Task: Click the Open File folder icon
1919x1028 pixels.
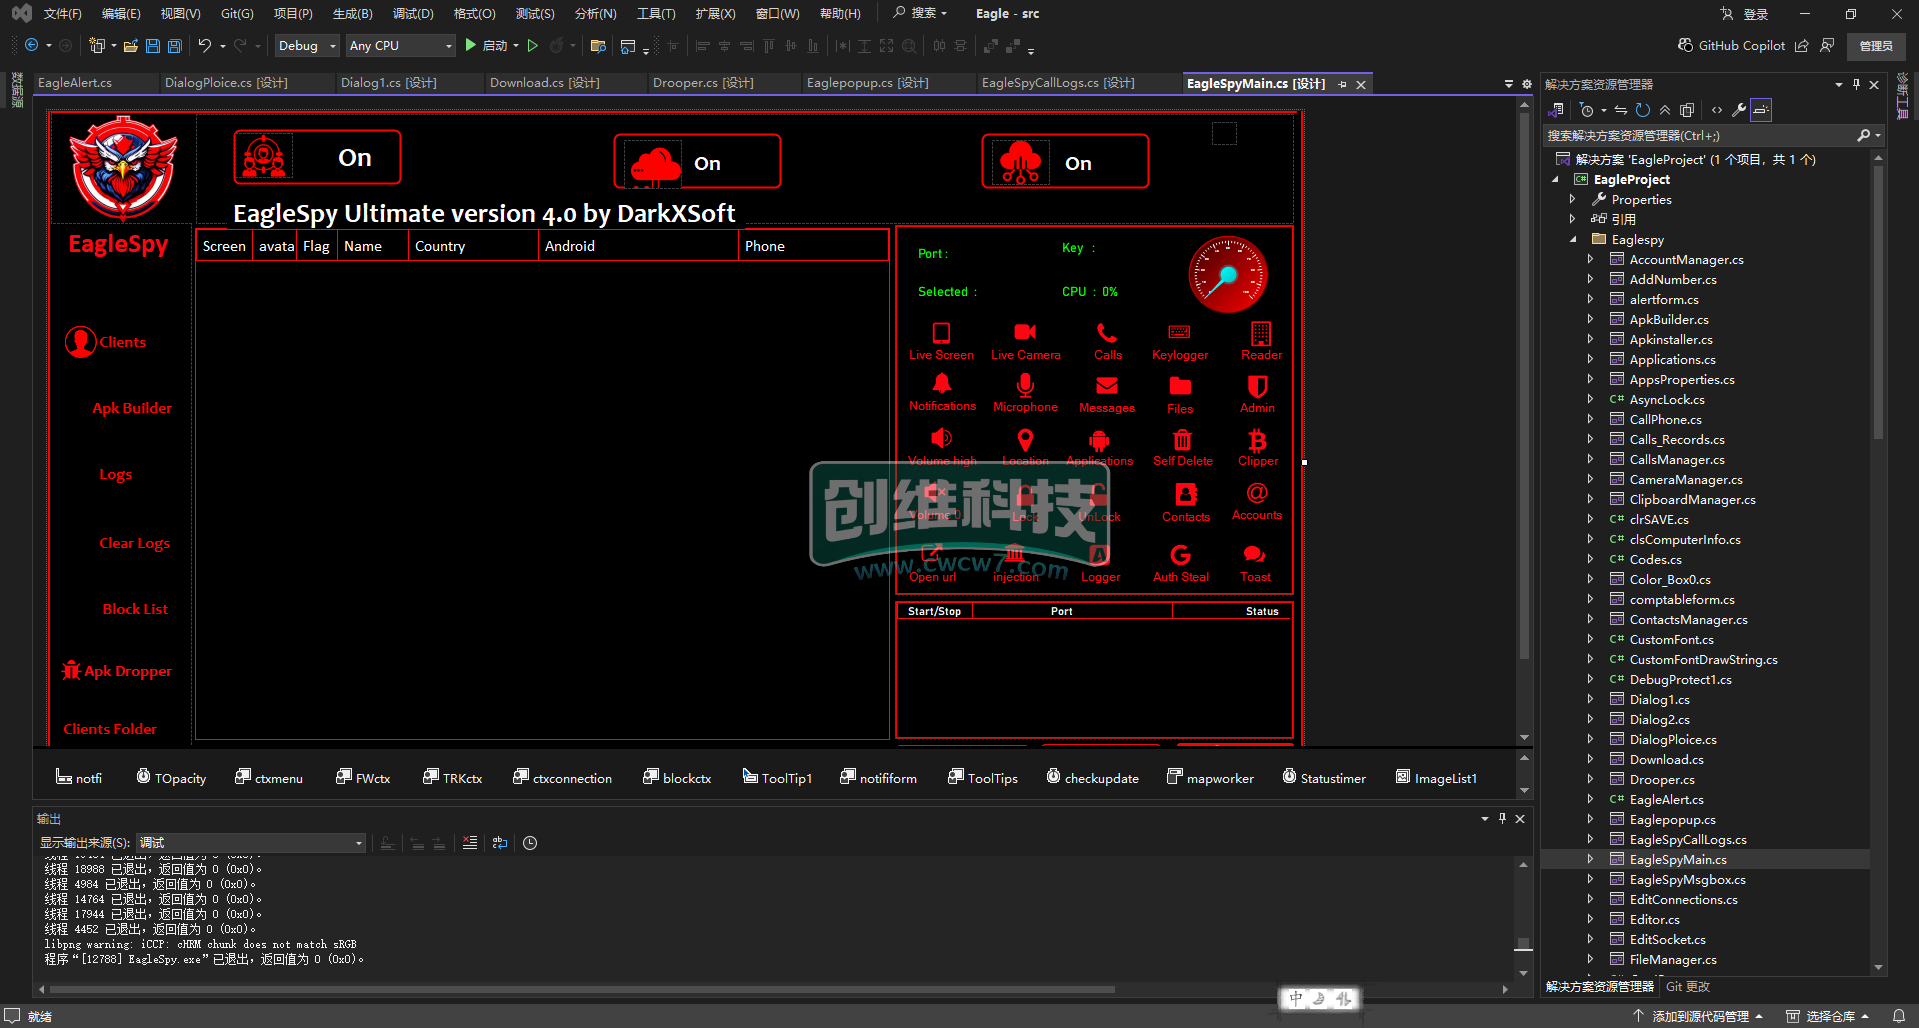Action: click(x=130, y=46)
